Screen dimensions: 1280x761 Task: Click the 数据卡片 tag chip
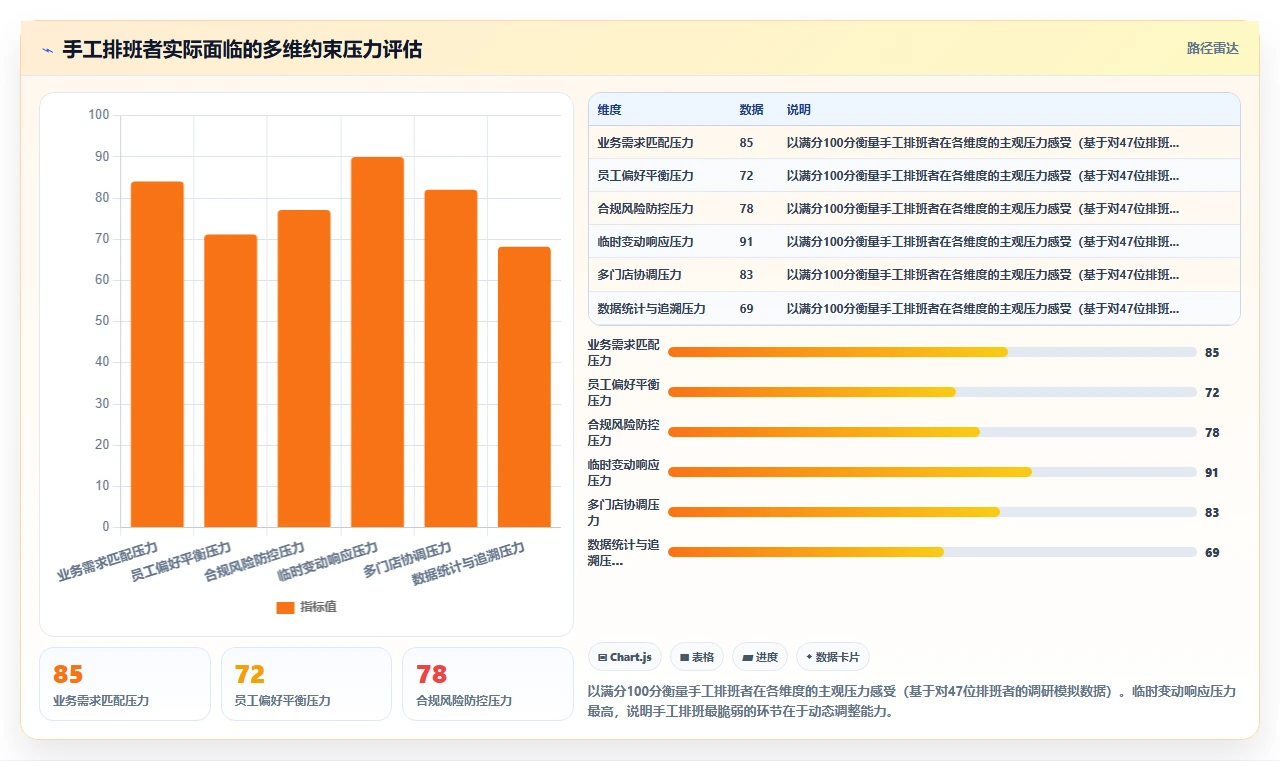(x=833, y=657)
